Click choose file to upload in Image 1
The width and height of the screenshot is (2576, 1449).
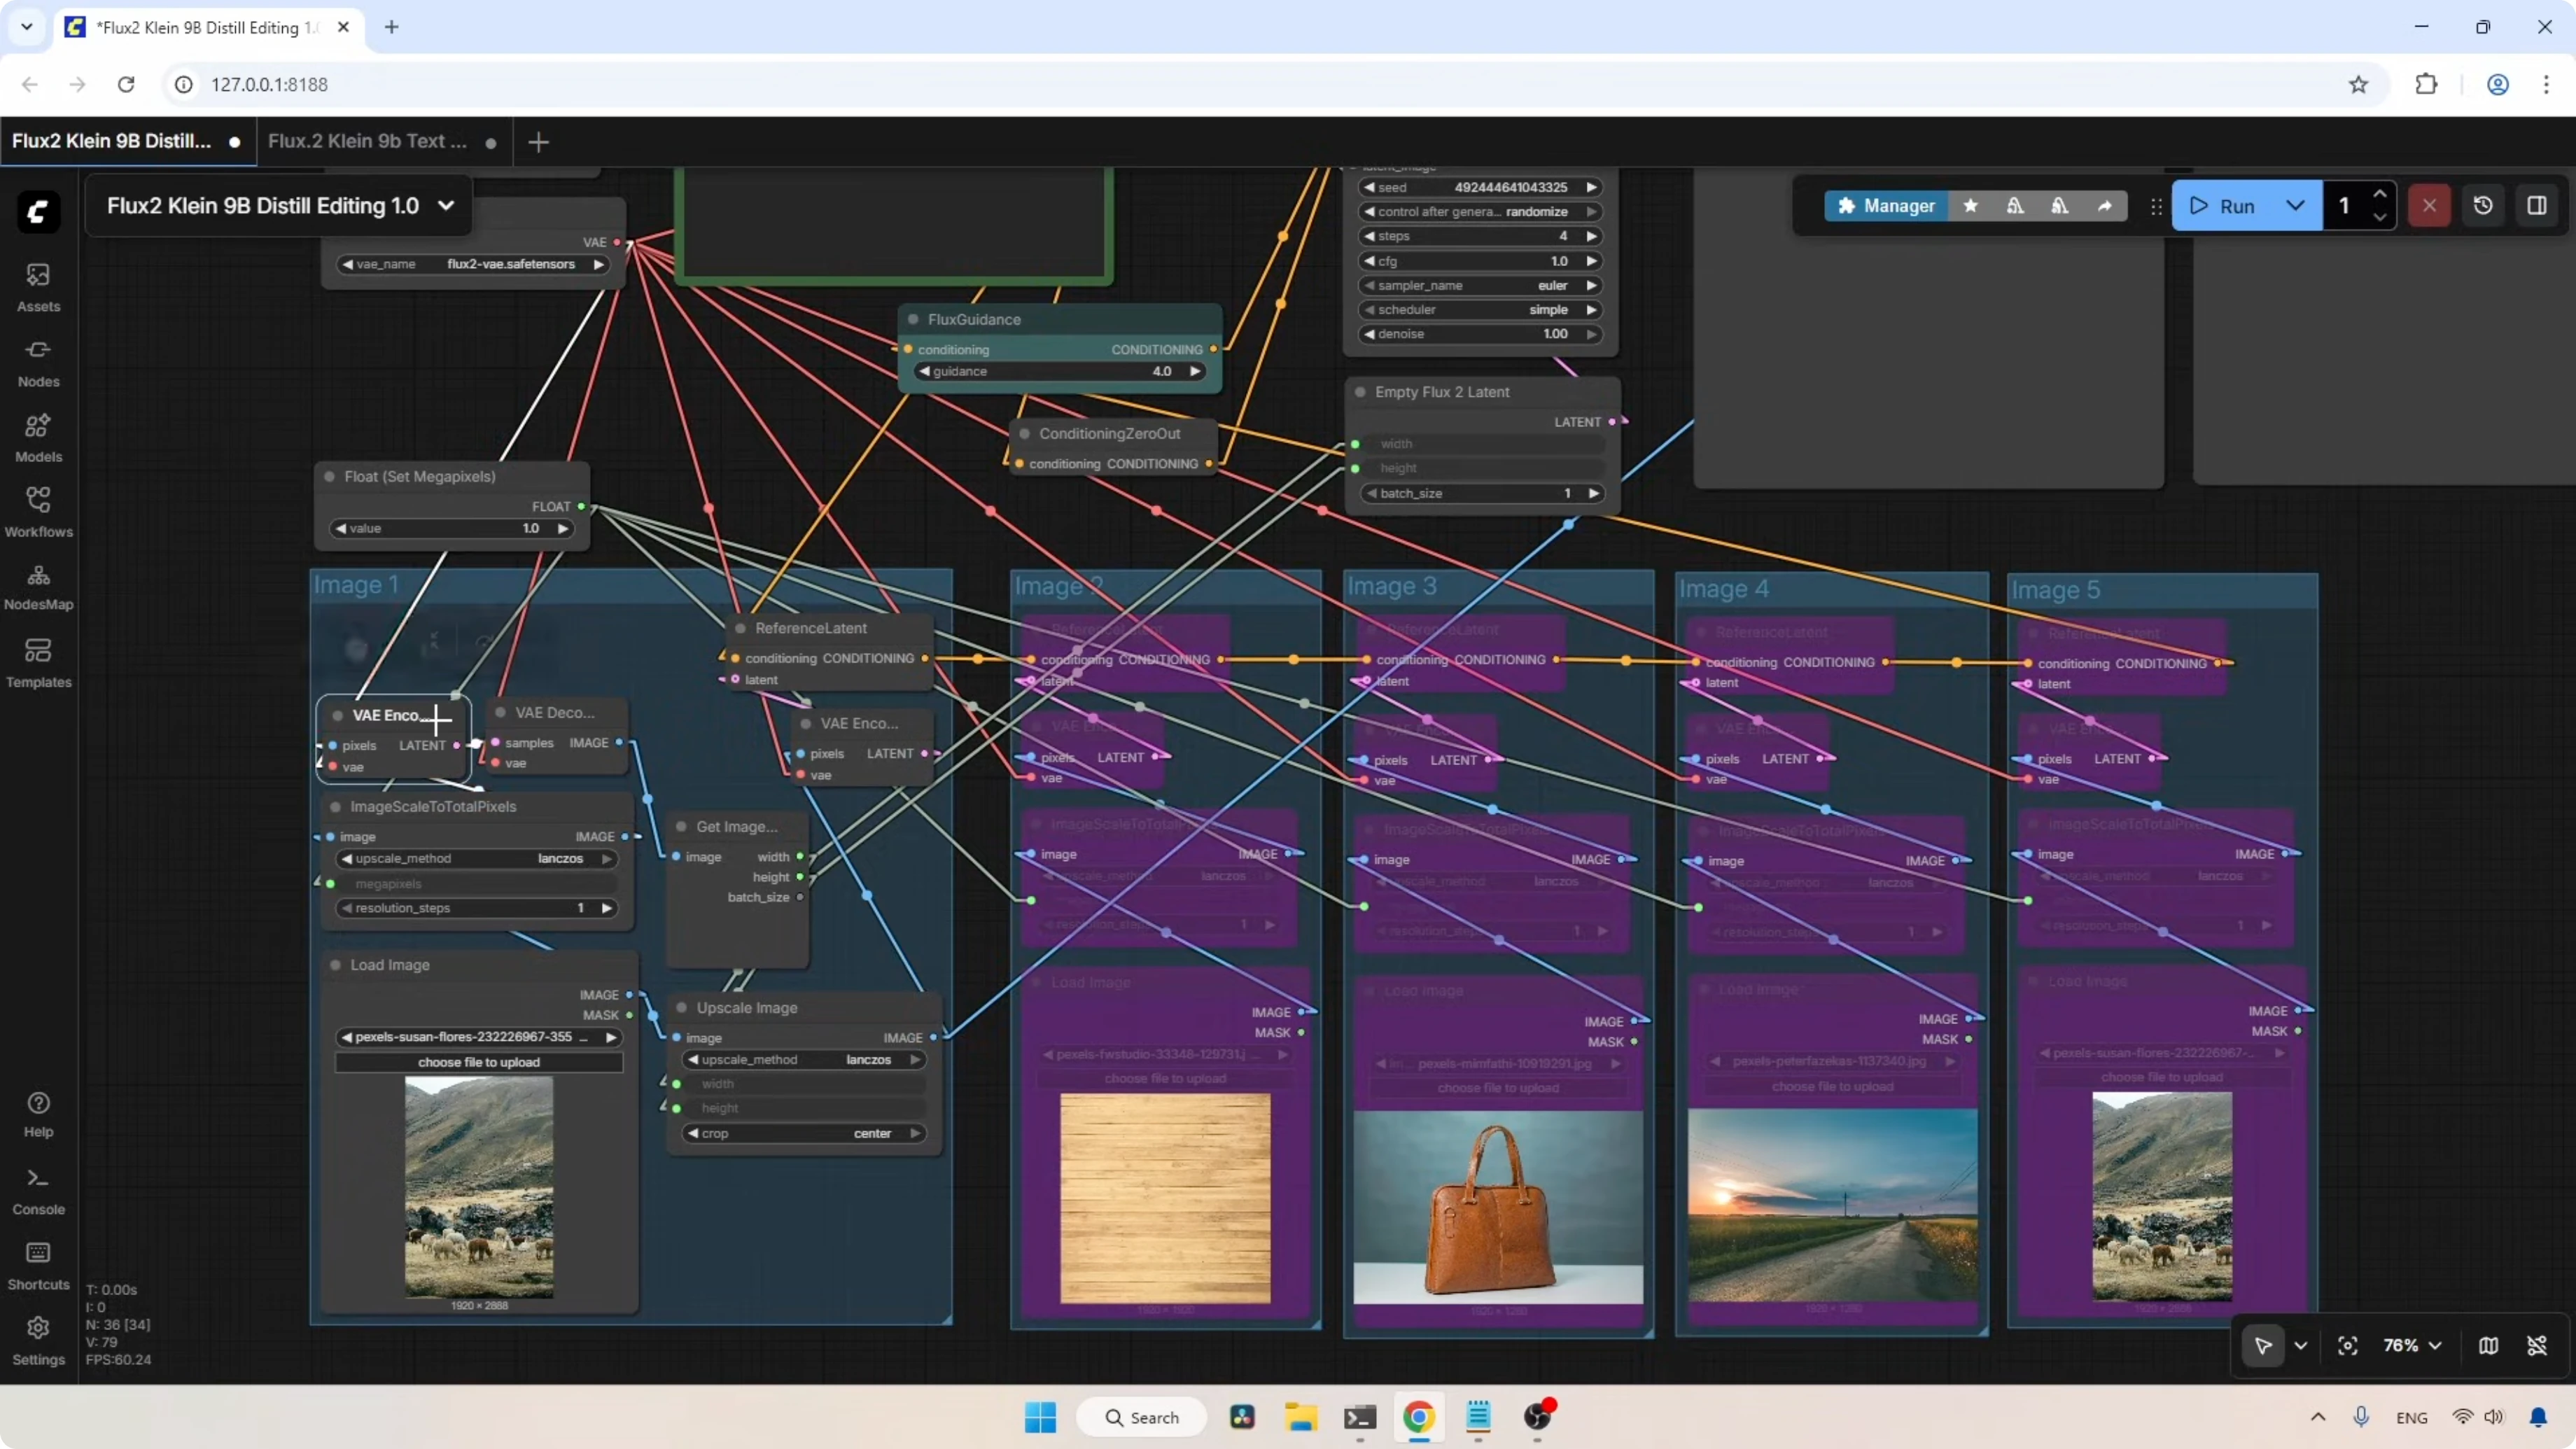(478, 1062)
